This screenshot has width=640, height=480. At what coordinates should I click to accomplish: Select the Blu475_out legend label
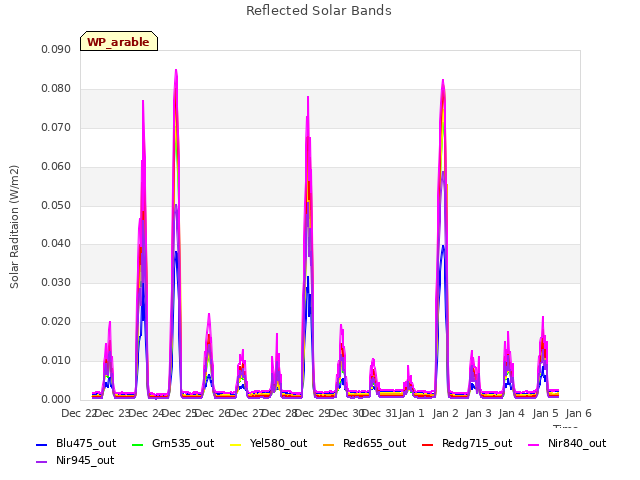point(86,444)
